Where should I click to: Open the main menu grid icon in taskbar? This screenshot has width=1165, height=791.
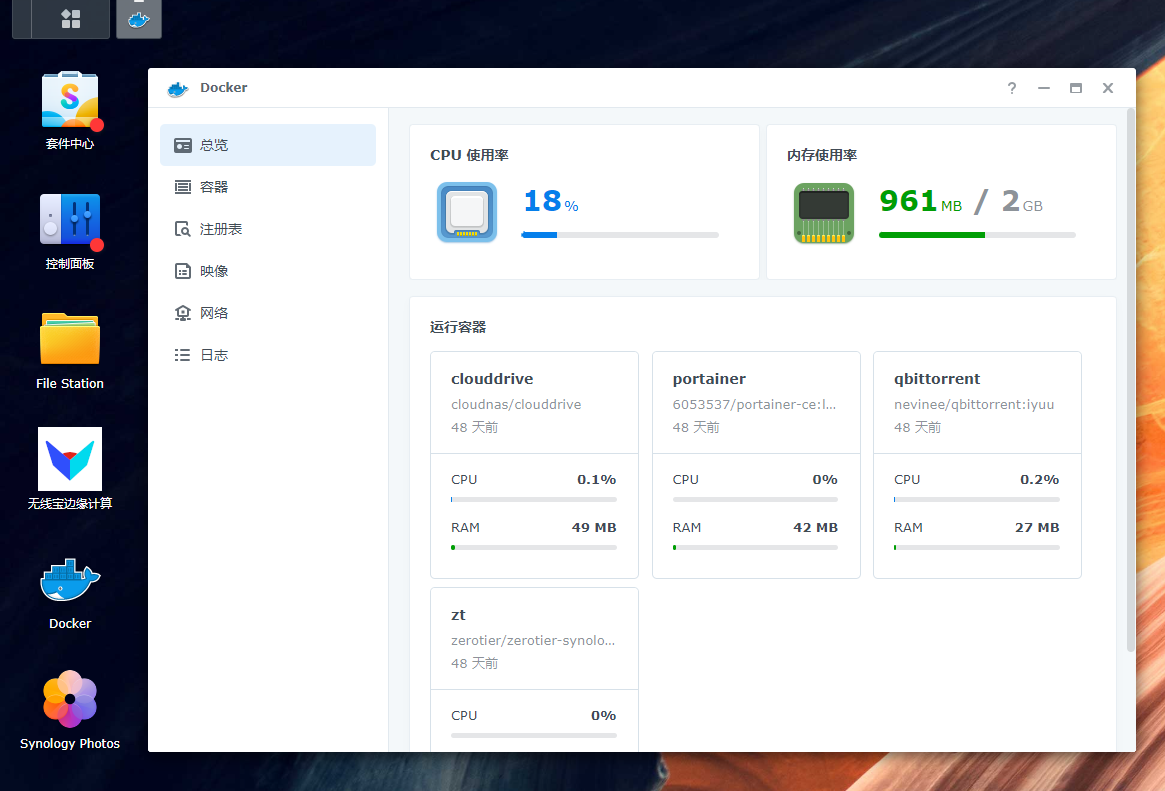(71, 19)
